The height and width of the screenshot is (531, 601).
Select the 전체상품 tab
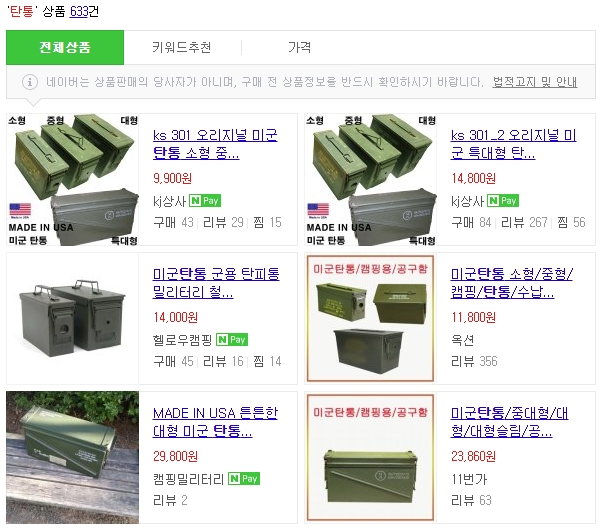65,47
